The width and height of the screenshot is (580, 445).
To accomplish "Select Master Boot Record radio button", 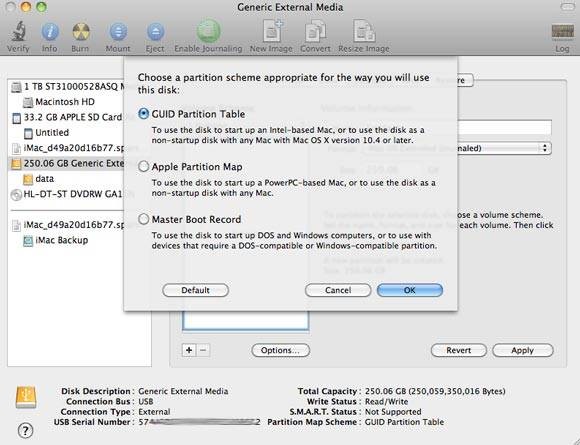I will 144,219.
